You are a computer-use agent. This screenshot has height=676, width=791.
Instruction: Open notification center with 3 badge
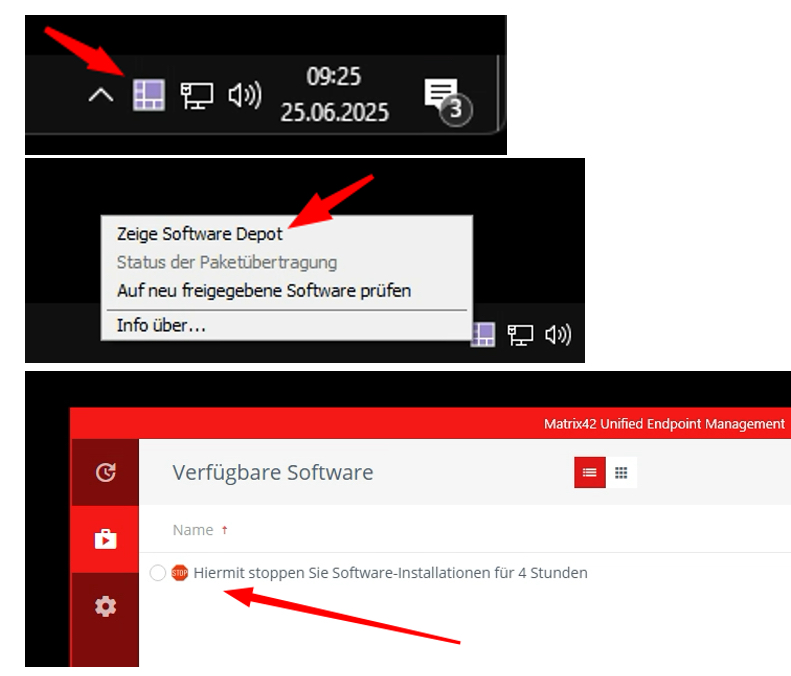(x=448, y=101)
